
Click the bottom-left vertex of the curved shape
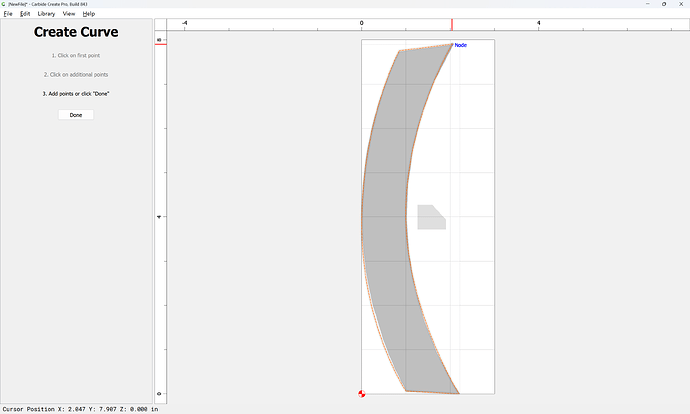point(406,390)
